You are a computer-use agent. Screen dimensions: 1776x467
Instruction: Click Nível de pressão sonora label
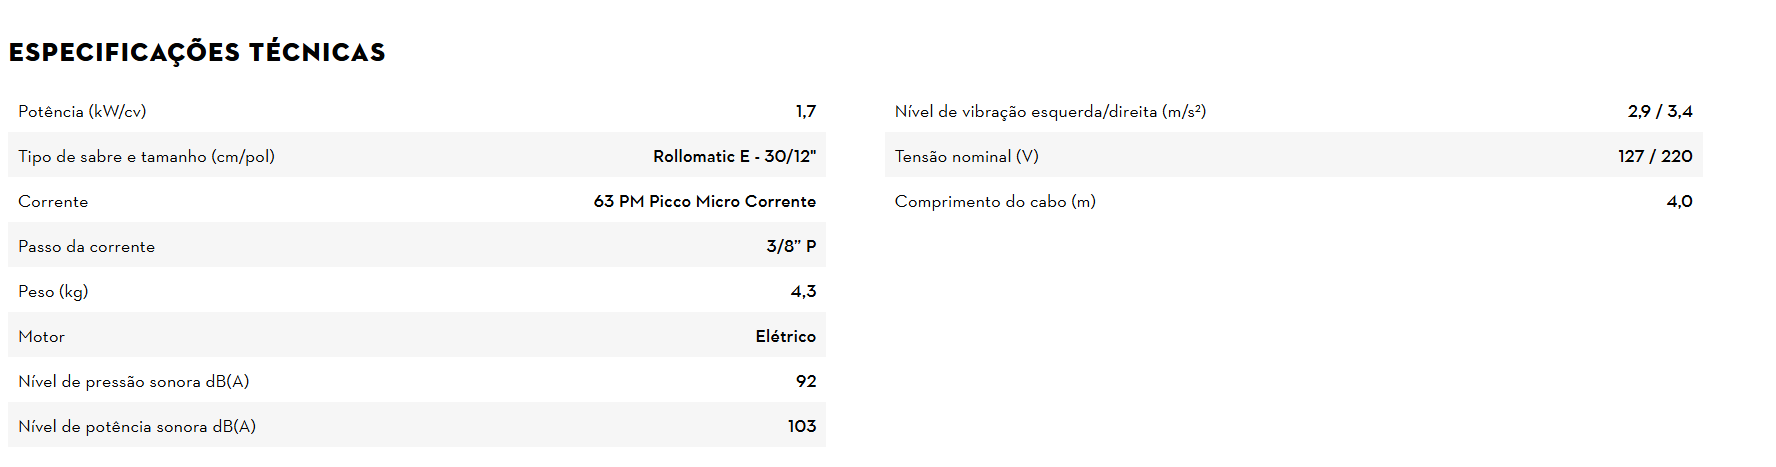click(133, 381)
